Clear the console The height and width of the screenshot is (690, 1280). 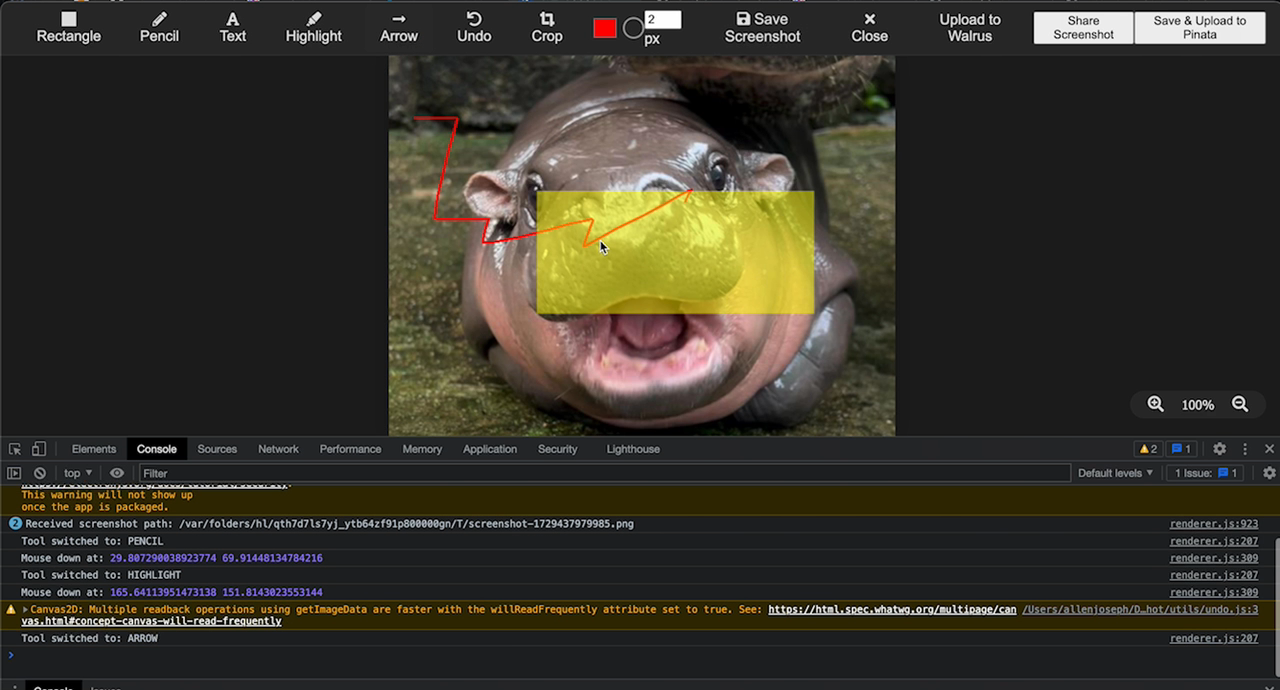[x=40, y=473]
